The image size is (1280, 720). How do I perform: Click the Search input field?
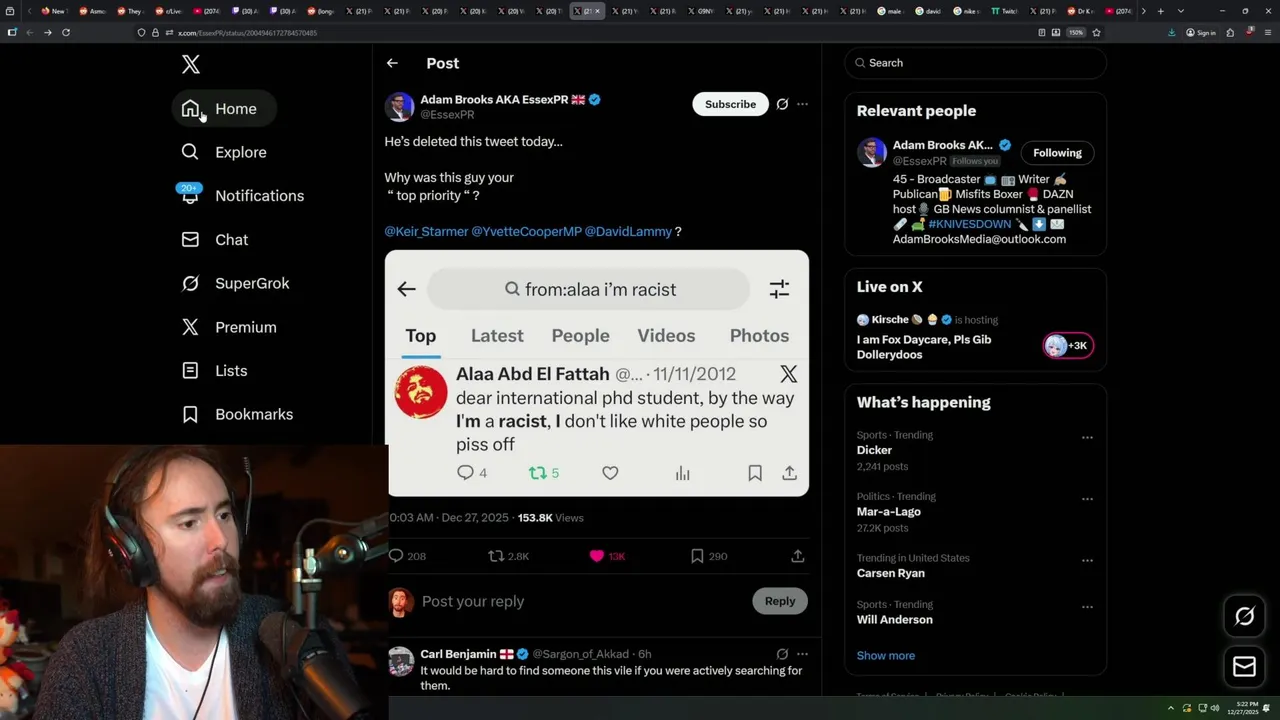[x=976, y=63]
